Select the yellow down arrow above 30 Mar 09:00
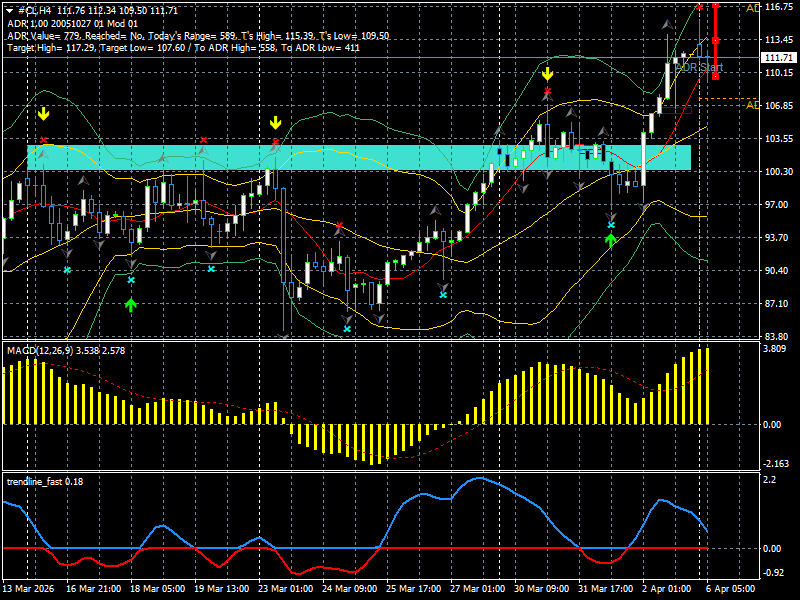The image size is (800, 600). pos(547,74)
